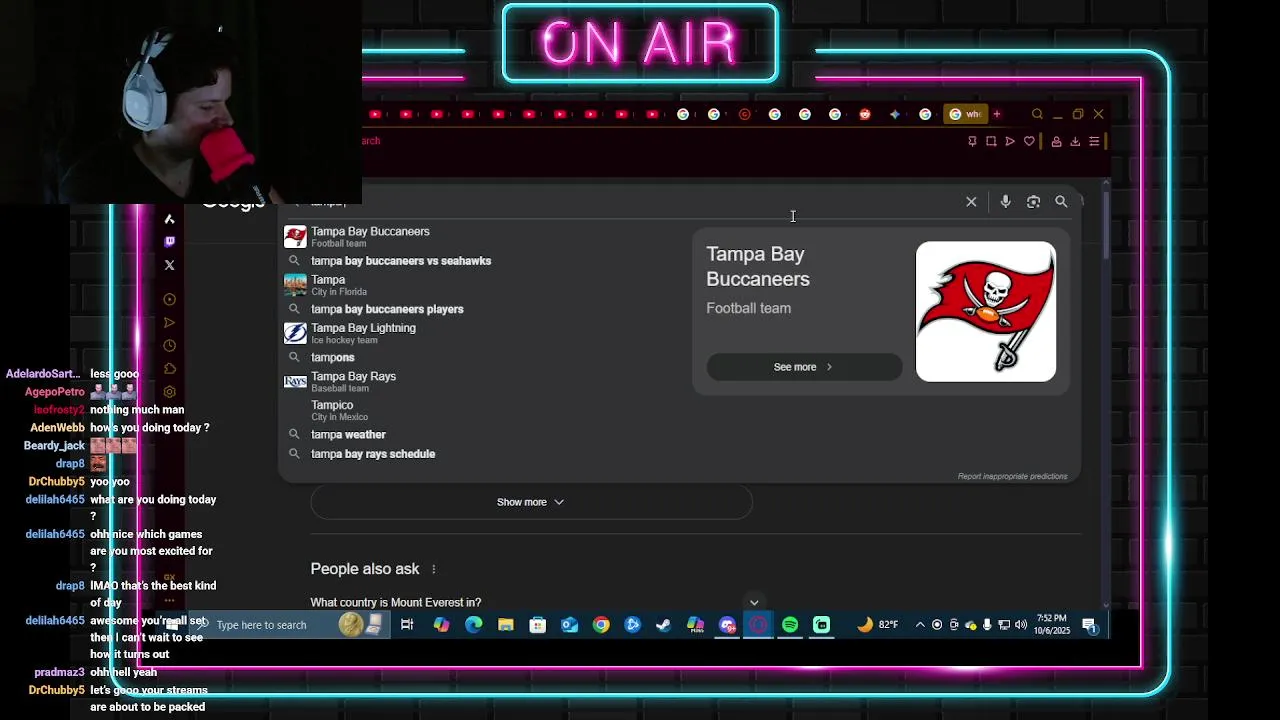Clear the Google search box text
The image size is (1280, 720).
971,202
